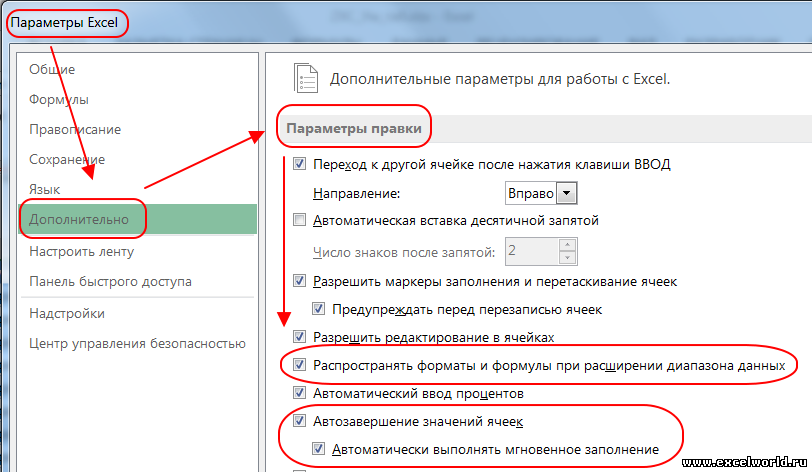This screenshot has height=472, width=812.
Task: Click the Вправо direction value
Action: coord(530,193)
